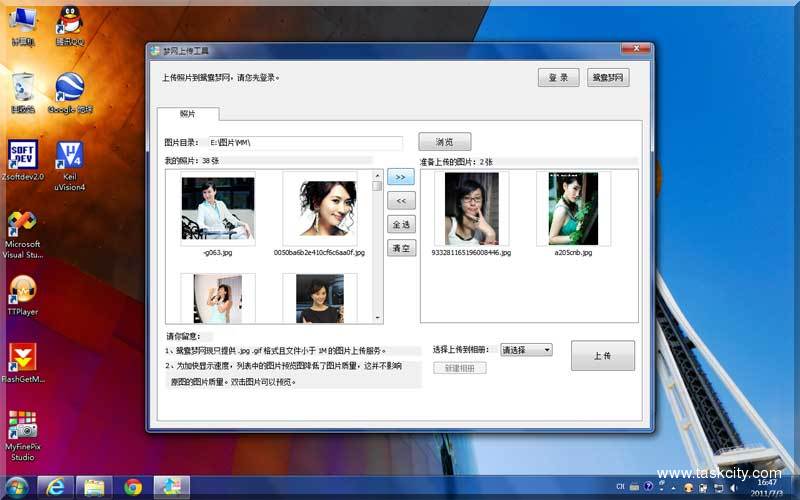Click the large 上传 upload button
This screenshot has height=500, width=800.
point(602,356)
